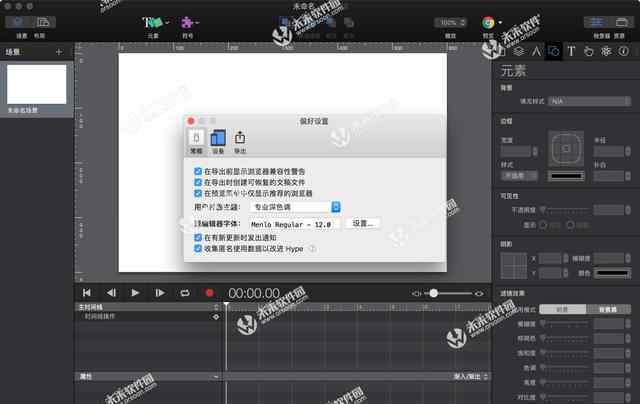Select the 未命名场景 scene thumbnail
The height and width of the screenshot is (404, 640).
coord(37,84)
